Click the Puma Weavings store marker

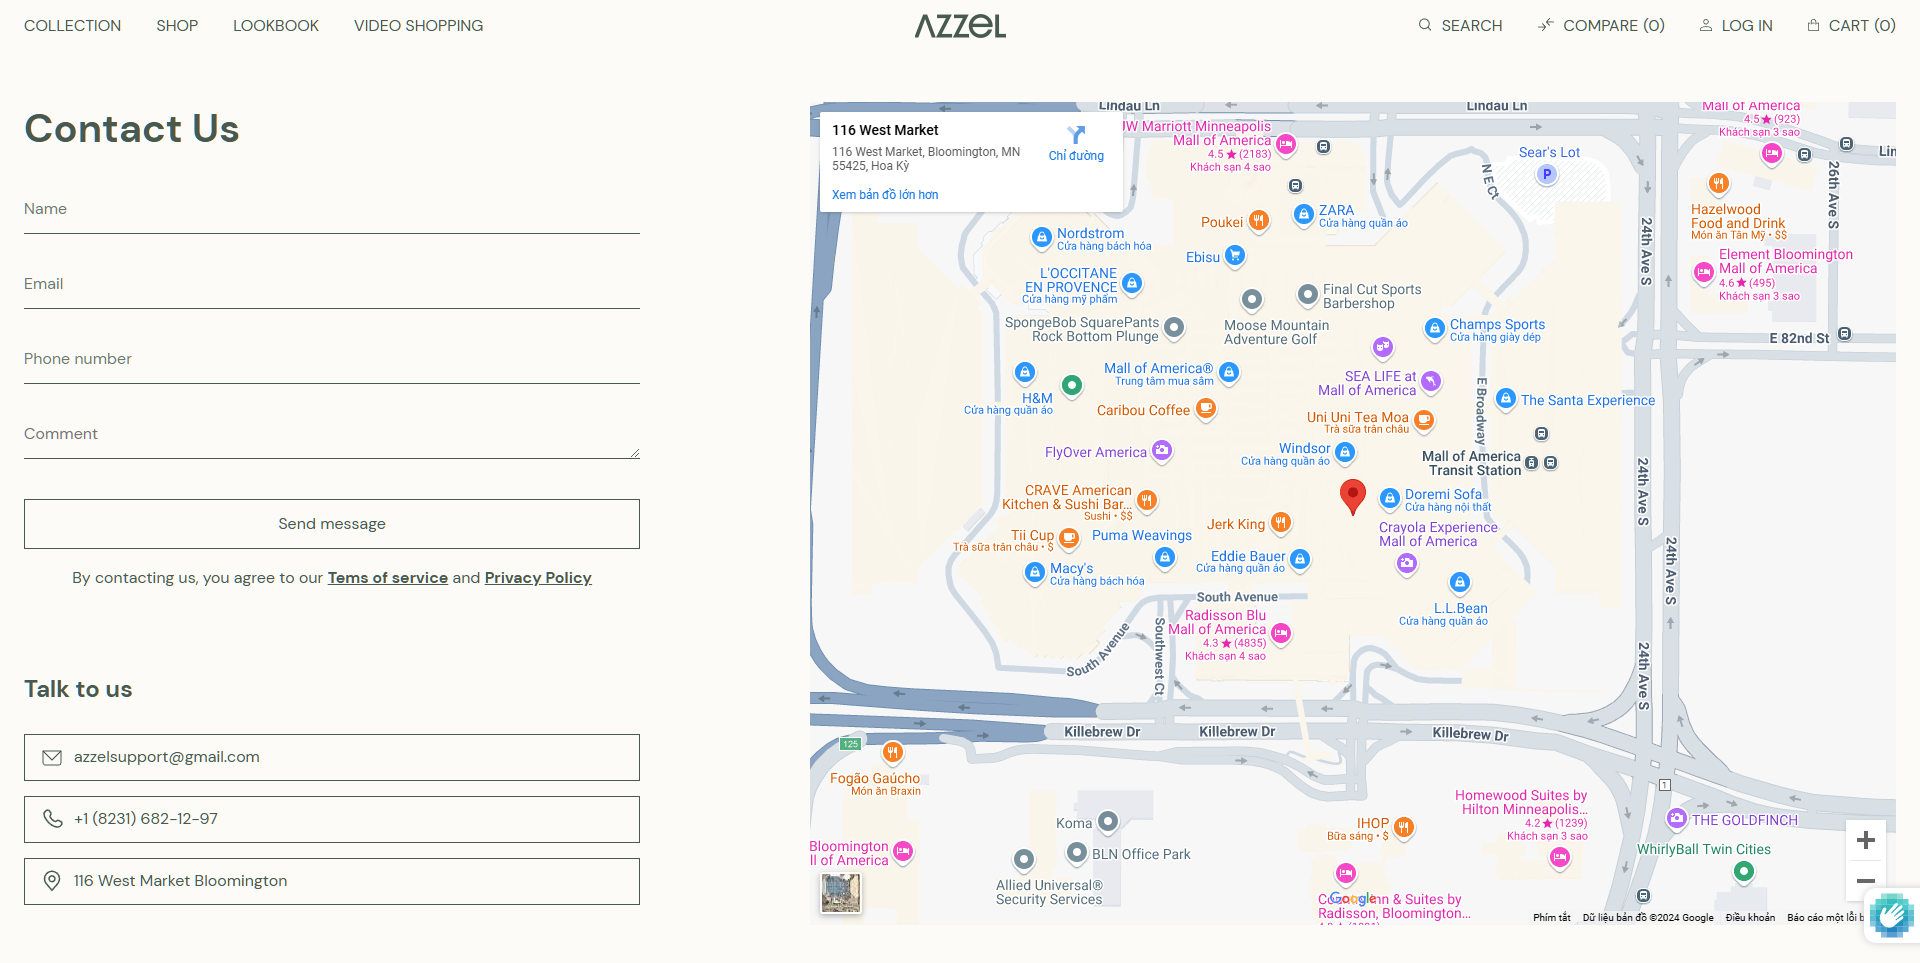1165,557
